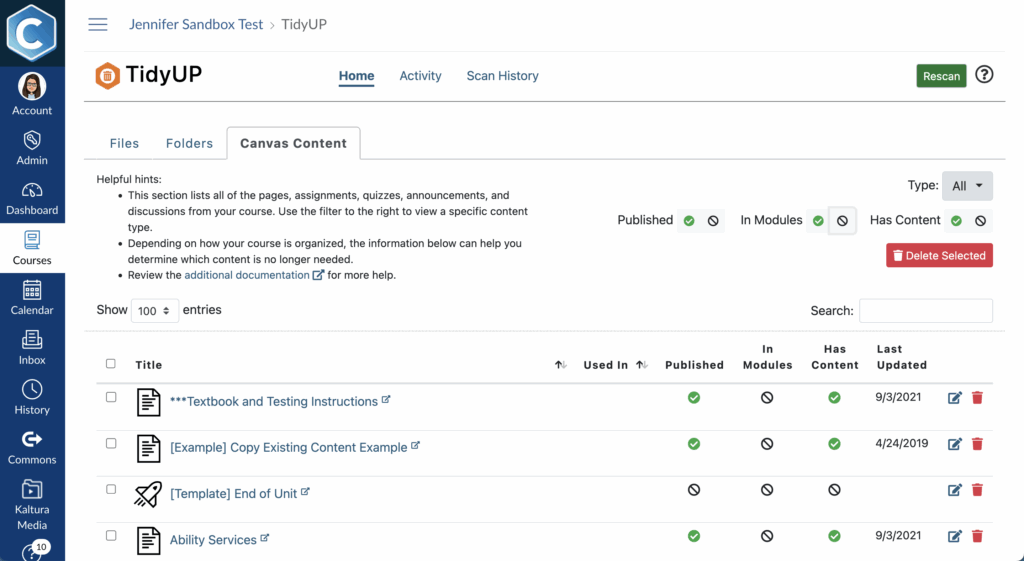The image size is (1024, 561).
Task: Click the help question mark icon
Action: click(x=984, y=75)
